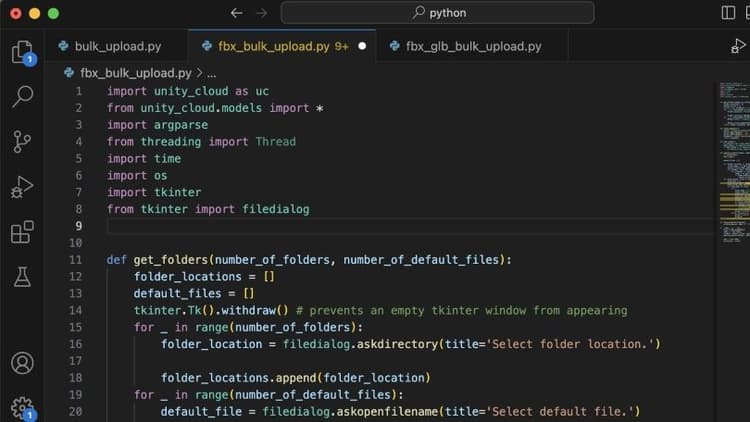750x422 pixels.
Task: Open the Search view magnifier icon
Action: pos(21,97)
